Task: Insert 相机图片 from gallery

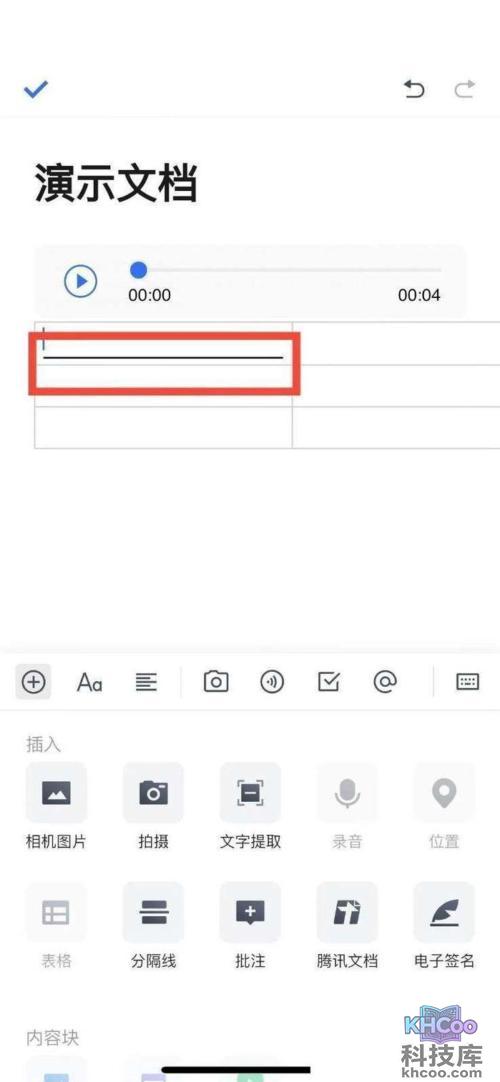Action: pos(56,805)
